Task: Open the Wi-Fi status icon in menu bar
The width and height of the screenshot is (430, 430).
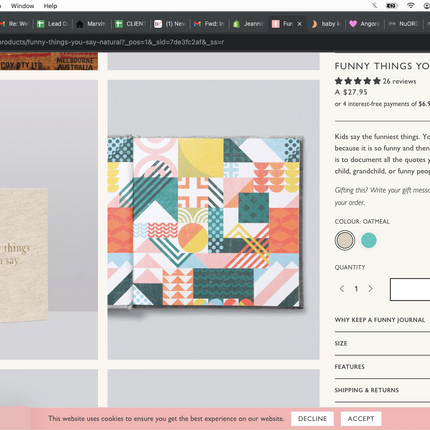Action: [x=411, y=6]
